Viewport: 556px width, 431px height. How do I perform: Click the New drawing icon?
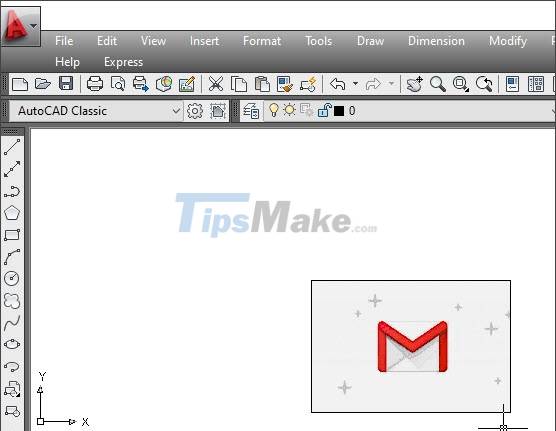click(x=20, y=84)
